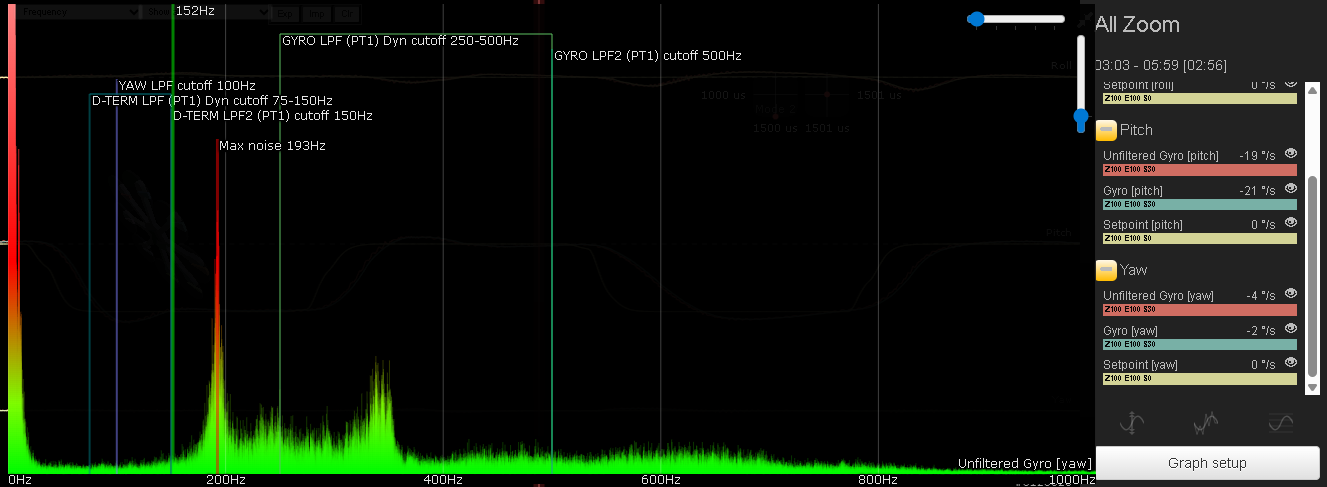
Task: Click the Setpoint [roll] eye icon
Action: click(x=1290, y=83)
